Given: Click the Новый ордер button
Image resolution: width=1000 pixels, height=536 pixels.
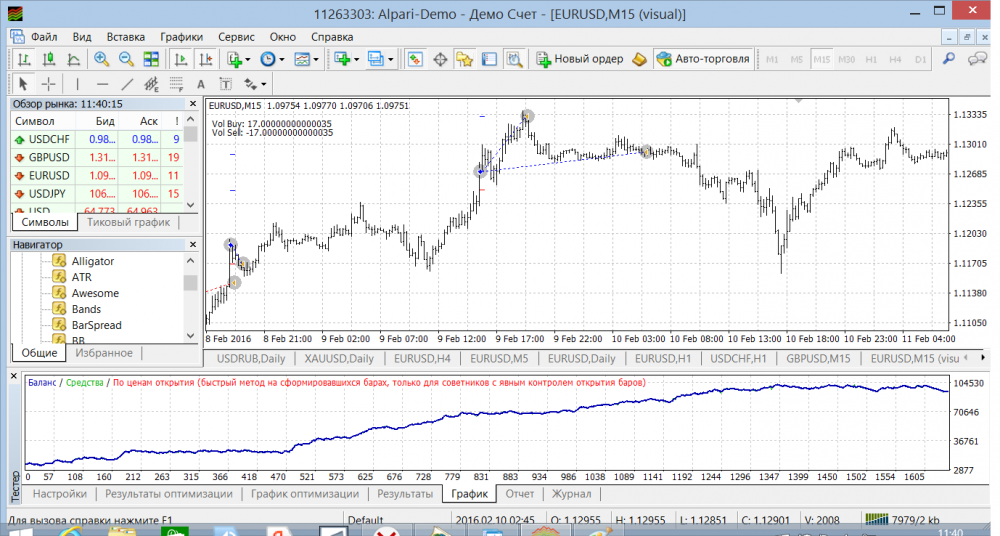Looking at the screenshot, I should (x=580, y=60).
